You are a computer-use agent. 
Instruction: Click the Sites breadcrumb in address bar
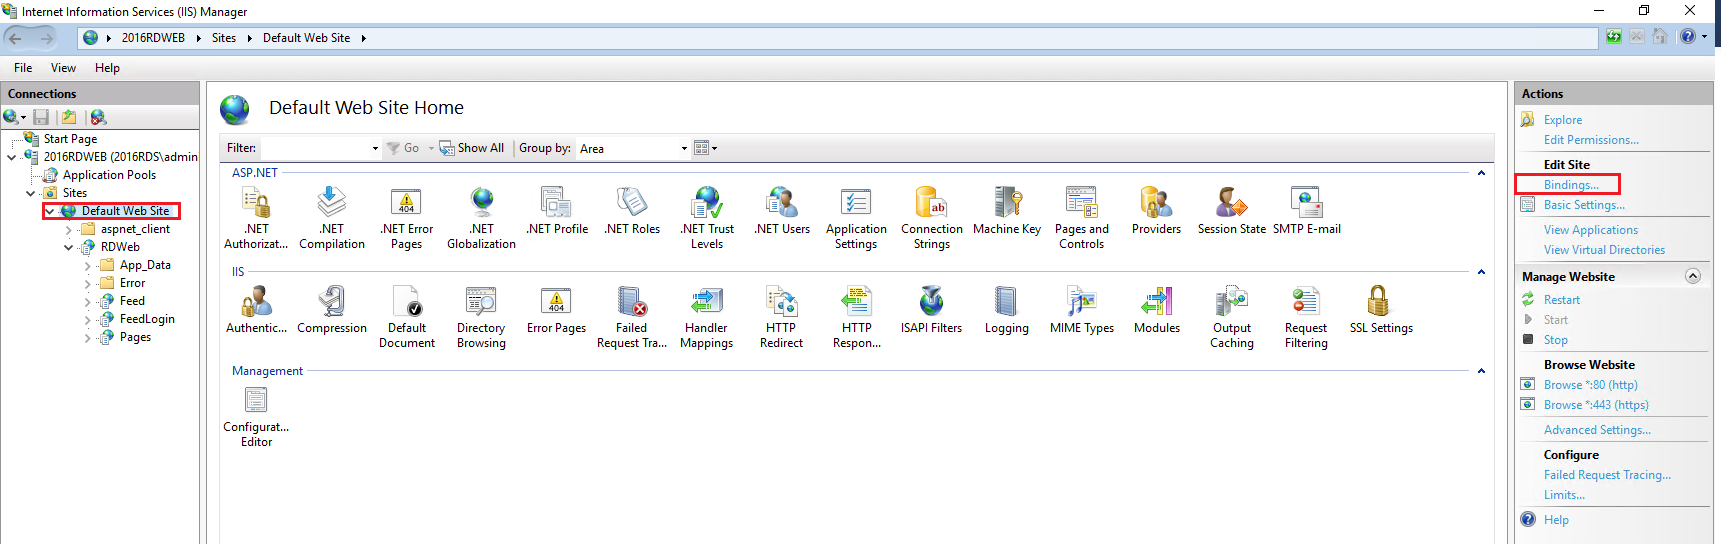(x=224, y=38)
